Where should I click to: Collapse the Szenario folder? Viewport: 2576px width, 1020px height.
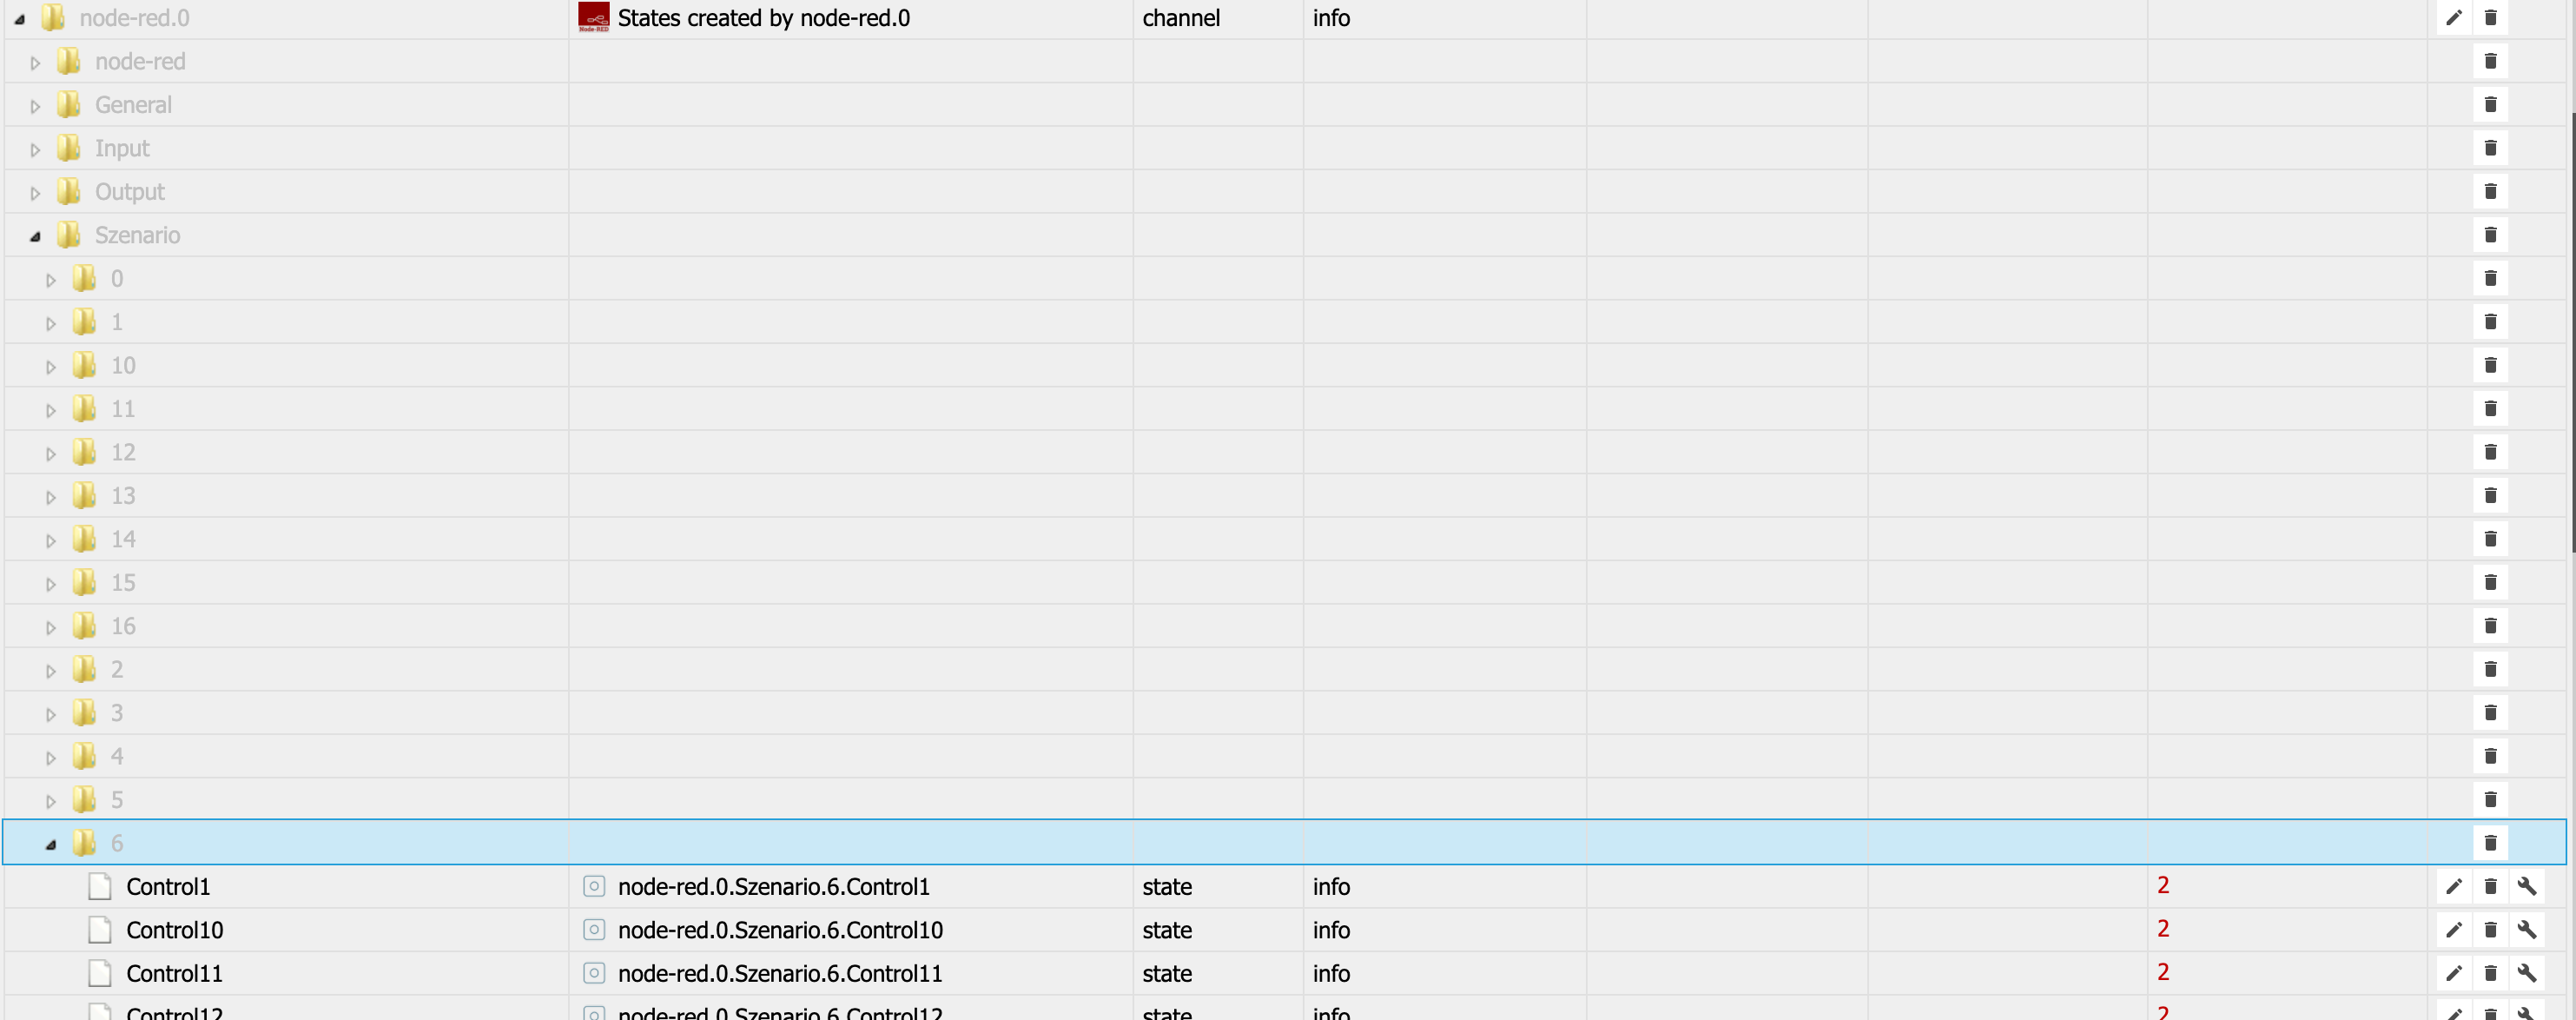click(x=35, y=237)
